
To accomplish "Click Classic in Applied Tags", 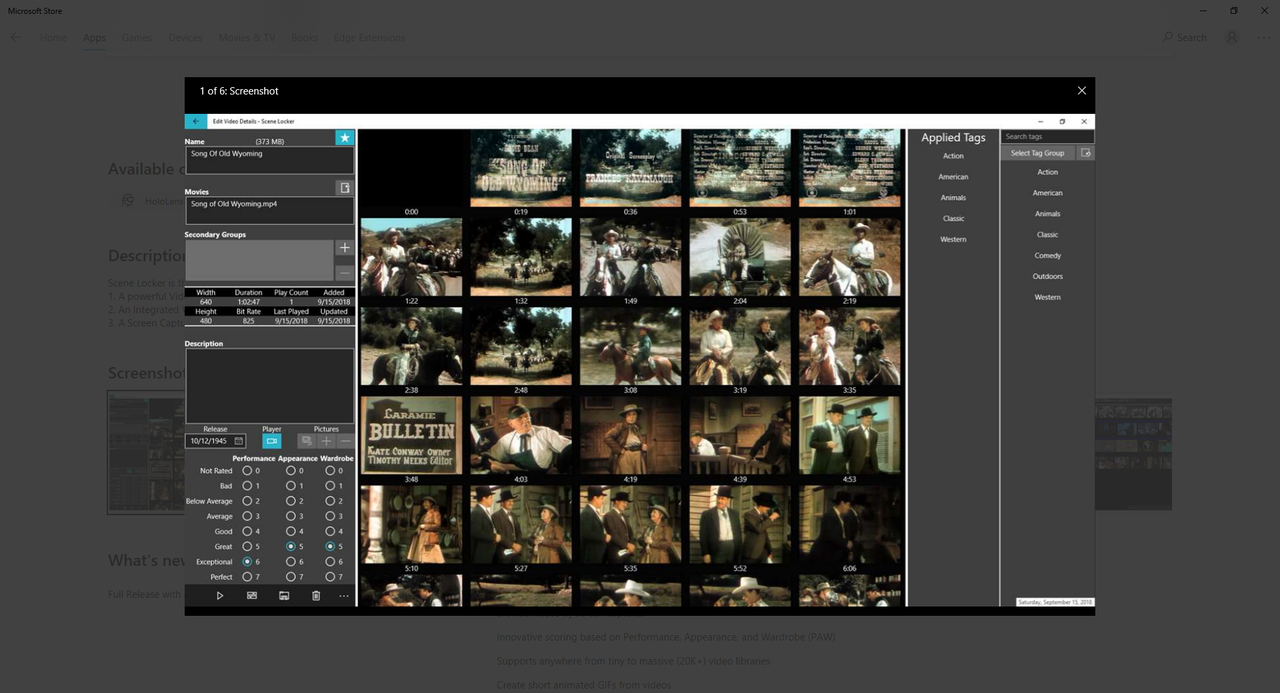I will (x=953, y=218).
